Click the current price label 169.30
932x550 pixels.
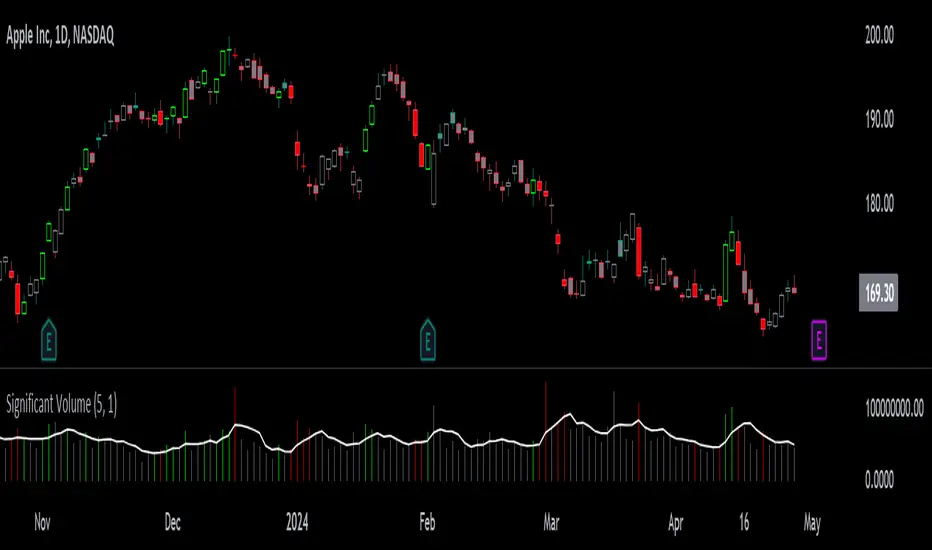[879, 293]
